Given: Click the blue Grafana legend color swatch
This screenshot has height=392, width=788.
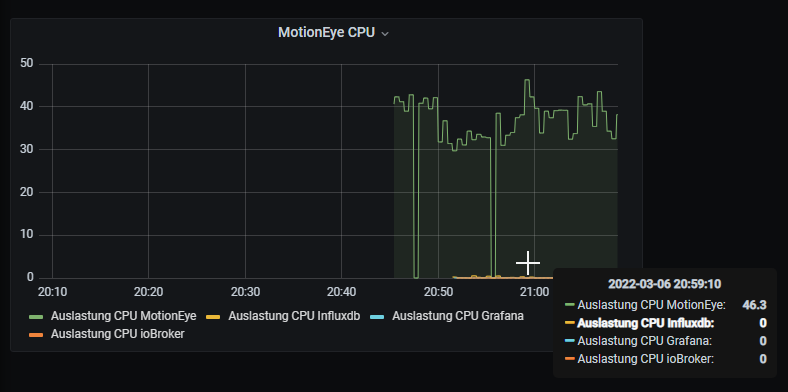Looking at the screenshot, I should pos(377,317).
